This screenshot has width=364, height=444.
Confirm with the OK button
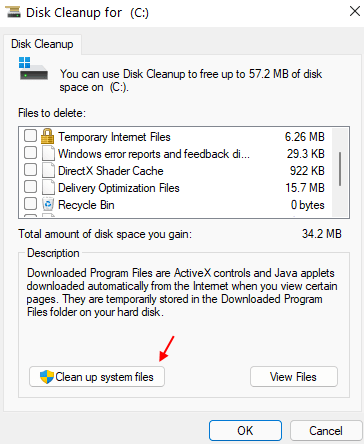pyautogui.click(x=245, y=431)
